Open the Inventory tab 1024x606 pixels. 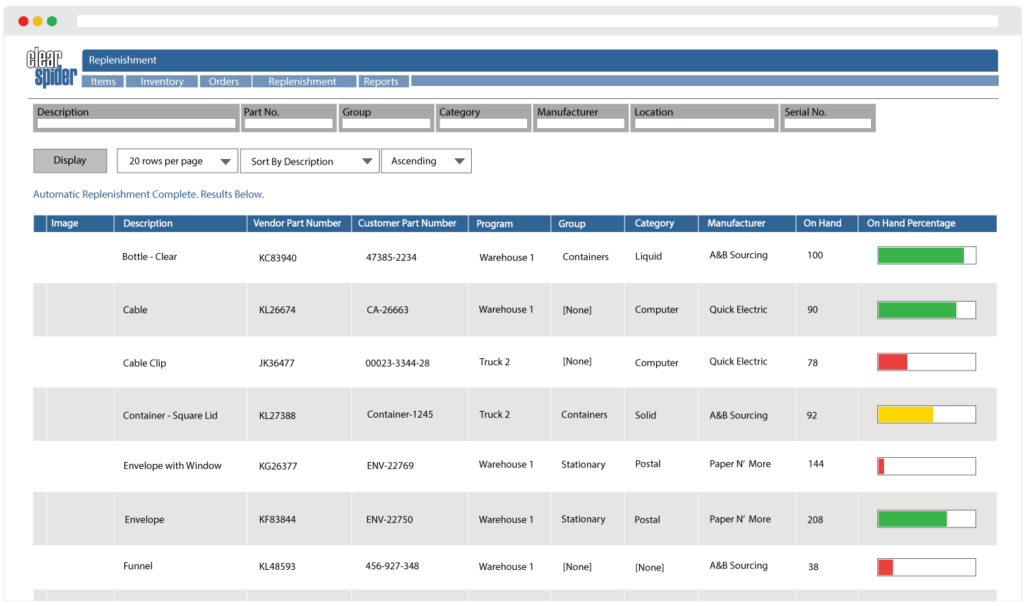[161, 81]
